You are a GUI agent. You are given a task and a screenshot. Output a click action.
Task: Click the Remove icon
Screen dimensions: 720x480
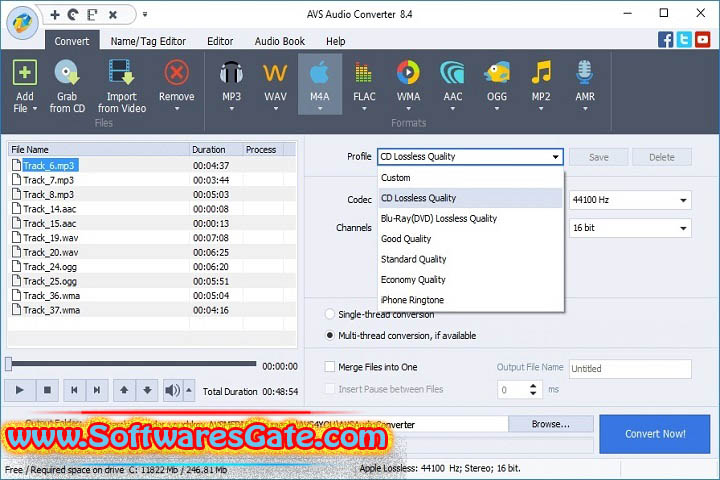[x=176, y=73]
